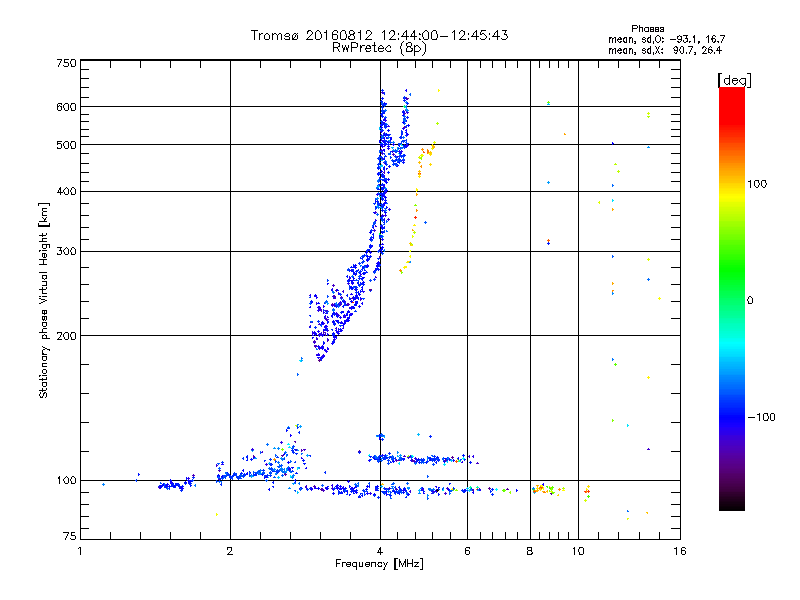
Task: Click the "750" height axis tick label
Action: [66, 63]
